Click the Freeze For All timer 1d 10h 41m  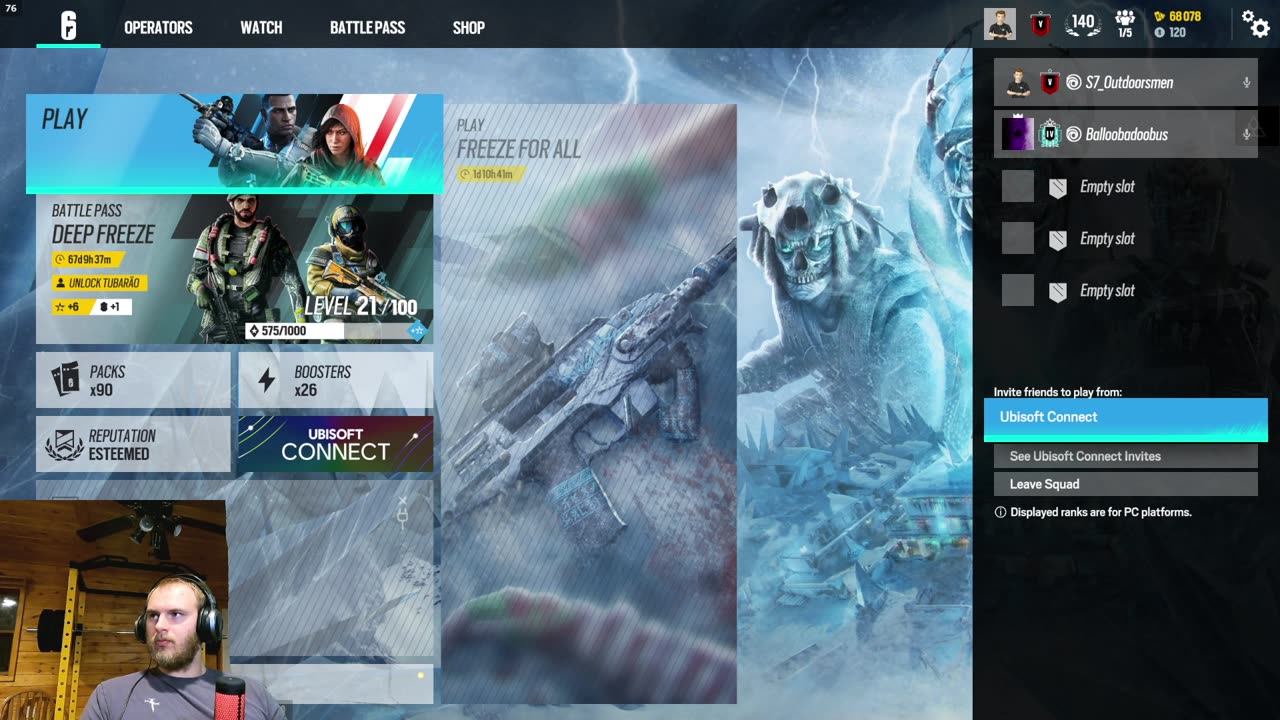coord(490,174)
